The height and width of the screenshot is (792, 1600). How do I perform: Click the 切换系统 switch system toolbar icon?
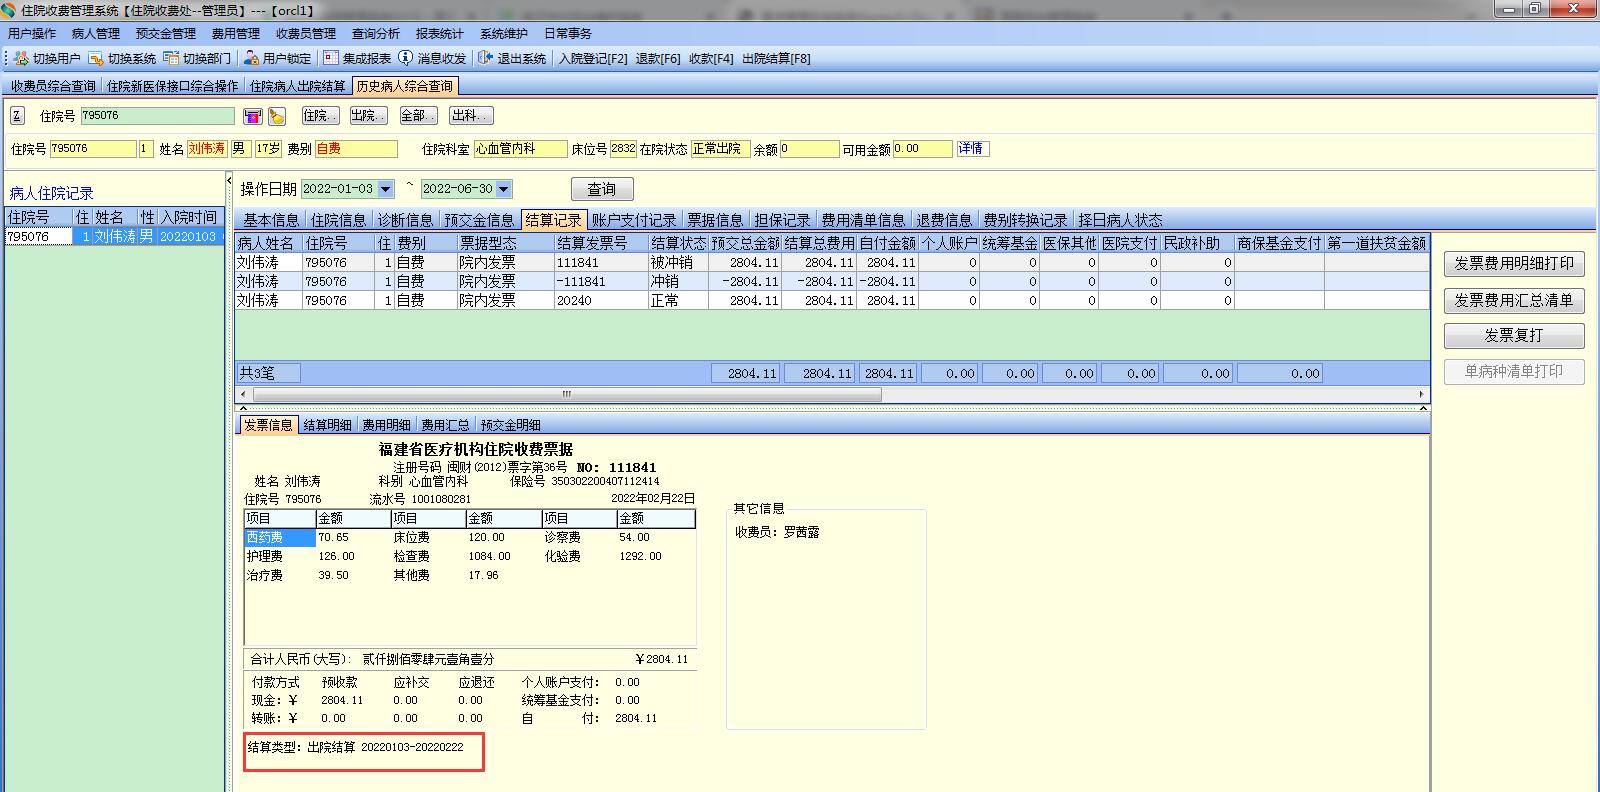[x=96, y=58]
